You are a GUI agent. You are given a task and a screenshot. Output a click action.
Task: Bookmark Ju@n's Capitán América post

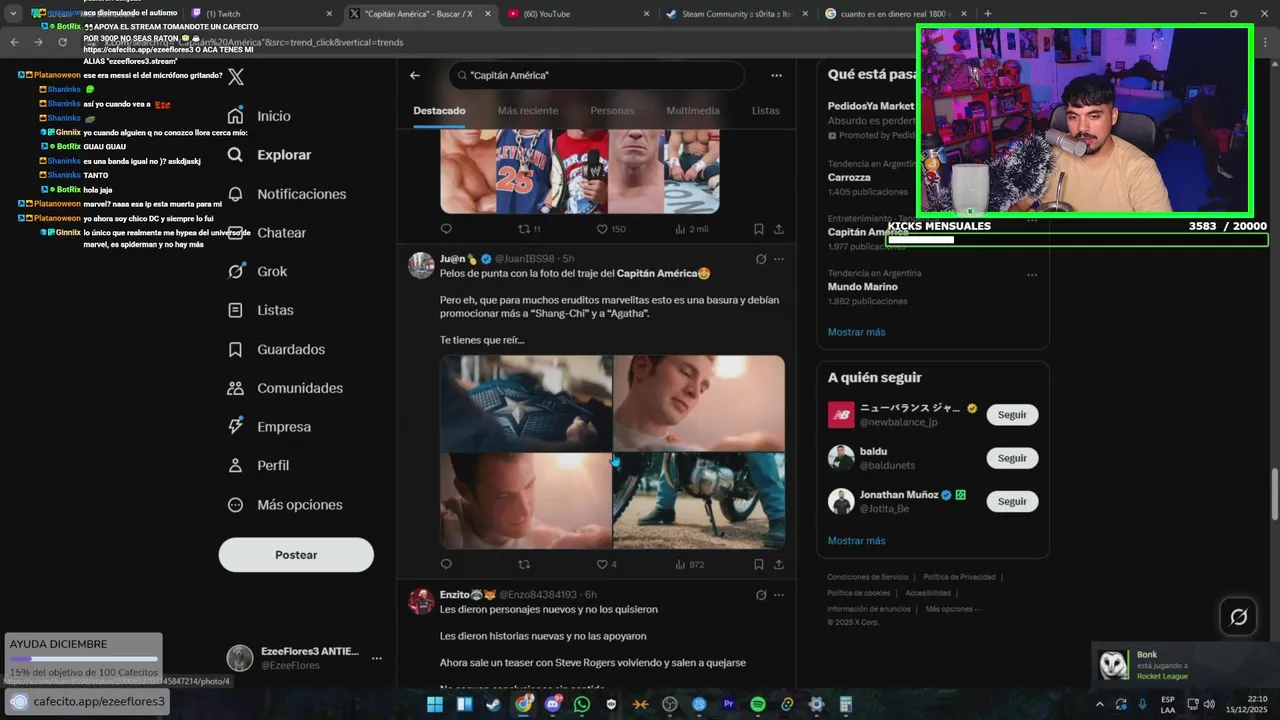(x=759, y=564)
